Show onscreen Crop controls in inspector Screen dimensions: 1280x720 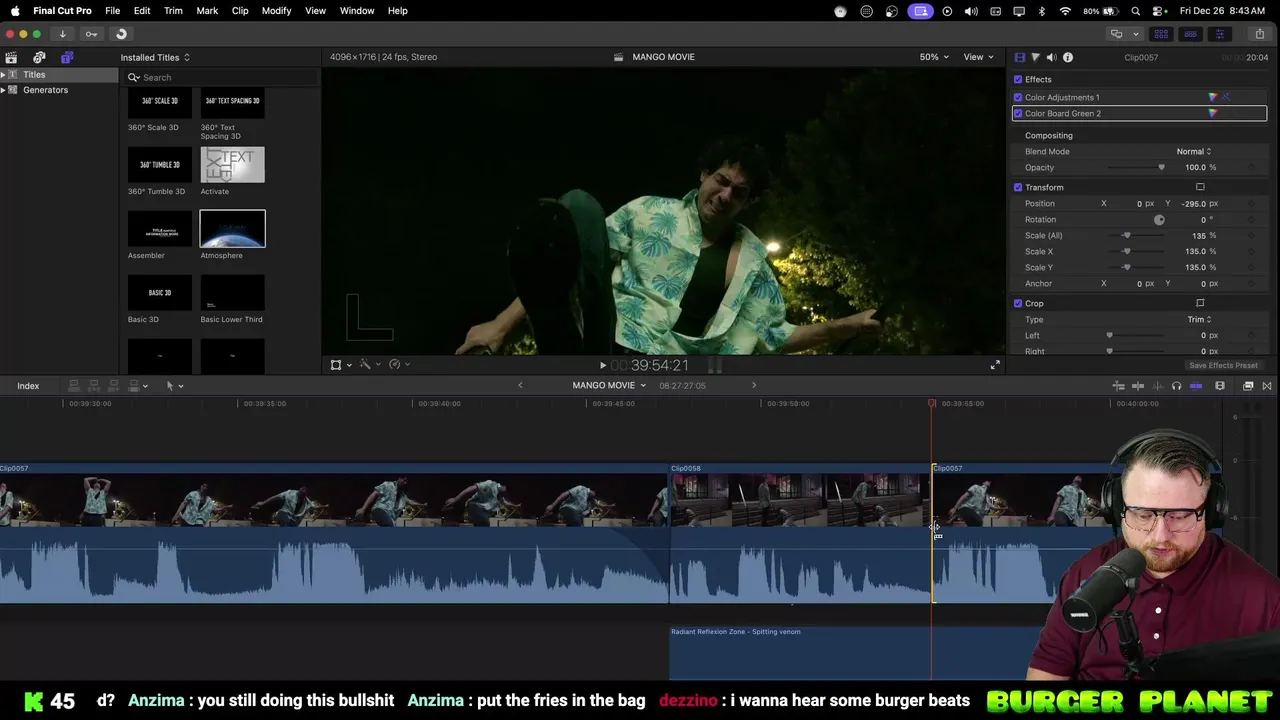coord(1200,303)
